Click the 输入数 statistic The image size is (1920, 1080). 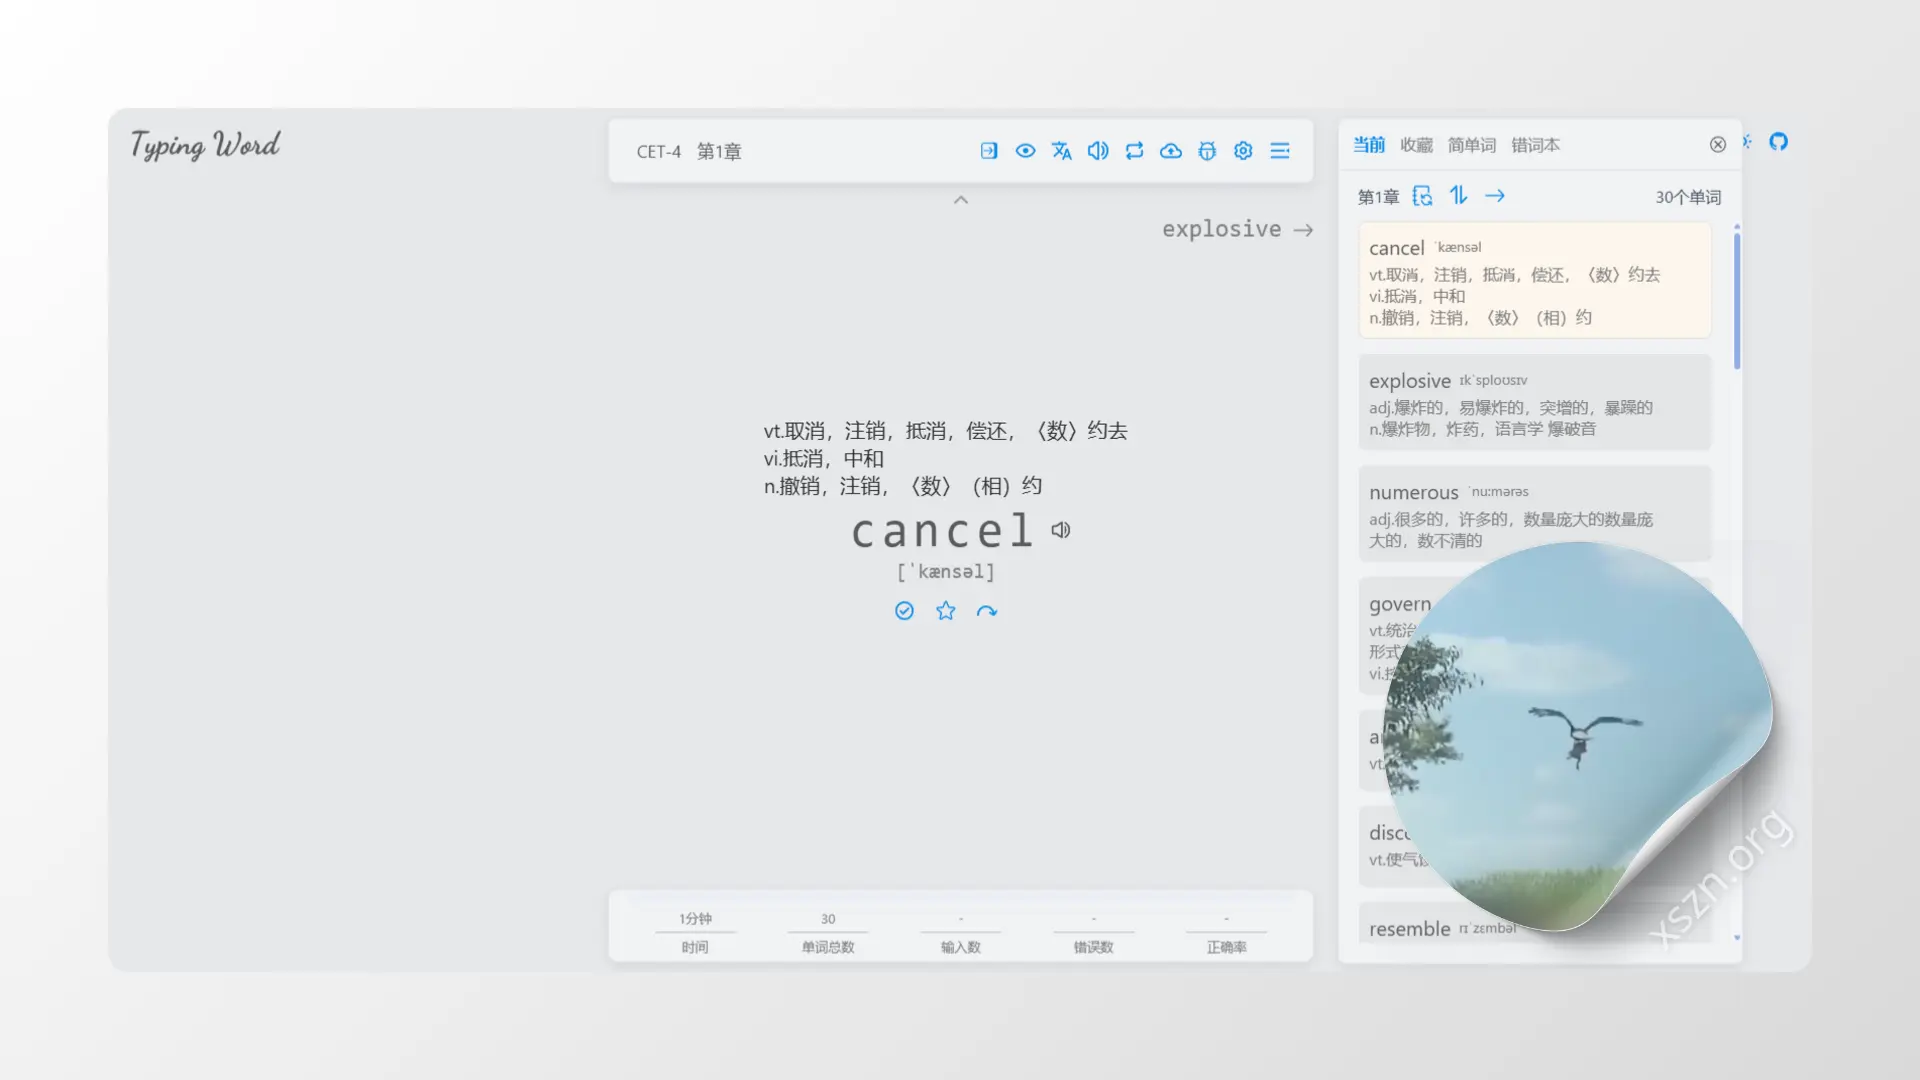click(x=961, y=932)
